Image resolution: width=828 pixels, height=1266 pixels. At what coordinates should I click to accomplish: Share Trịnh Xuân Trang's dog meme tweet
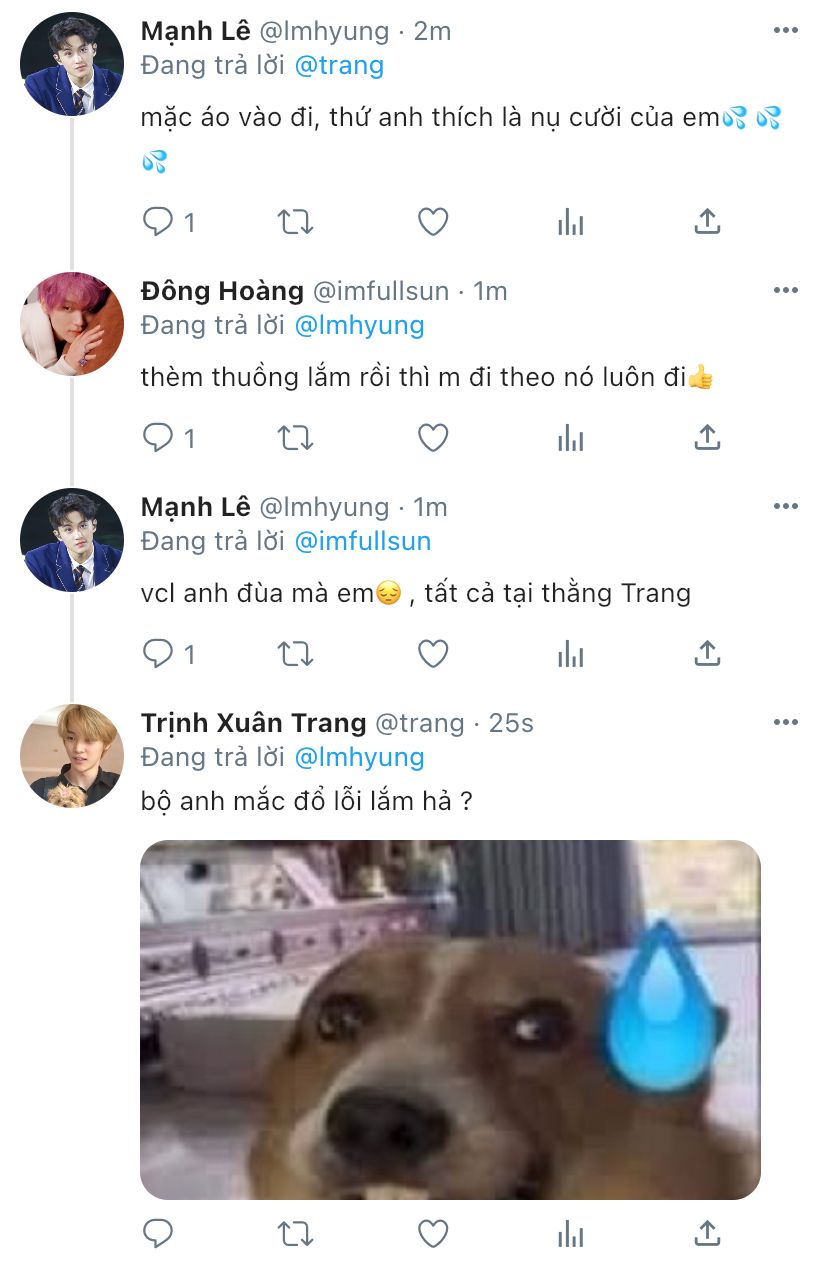(707, 1233)
